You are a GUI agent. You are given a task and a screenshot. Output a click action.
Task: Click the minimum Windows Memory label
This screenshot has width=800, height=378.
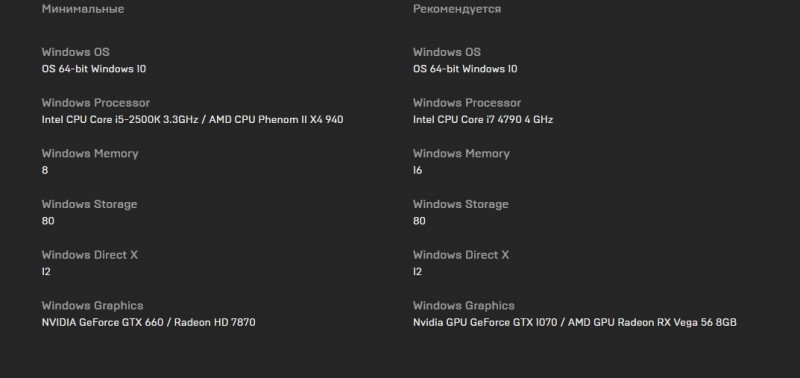(90, 154)
